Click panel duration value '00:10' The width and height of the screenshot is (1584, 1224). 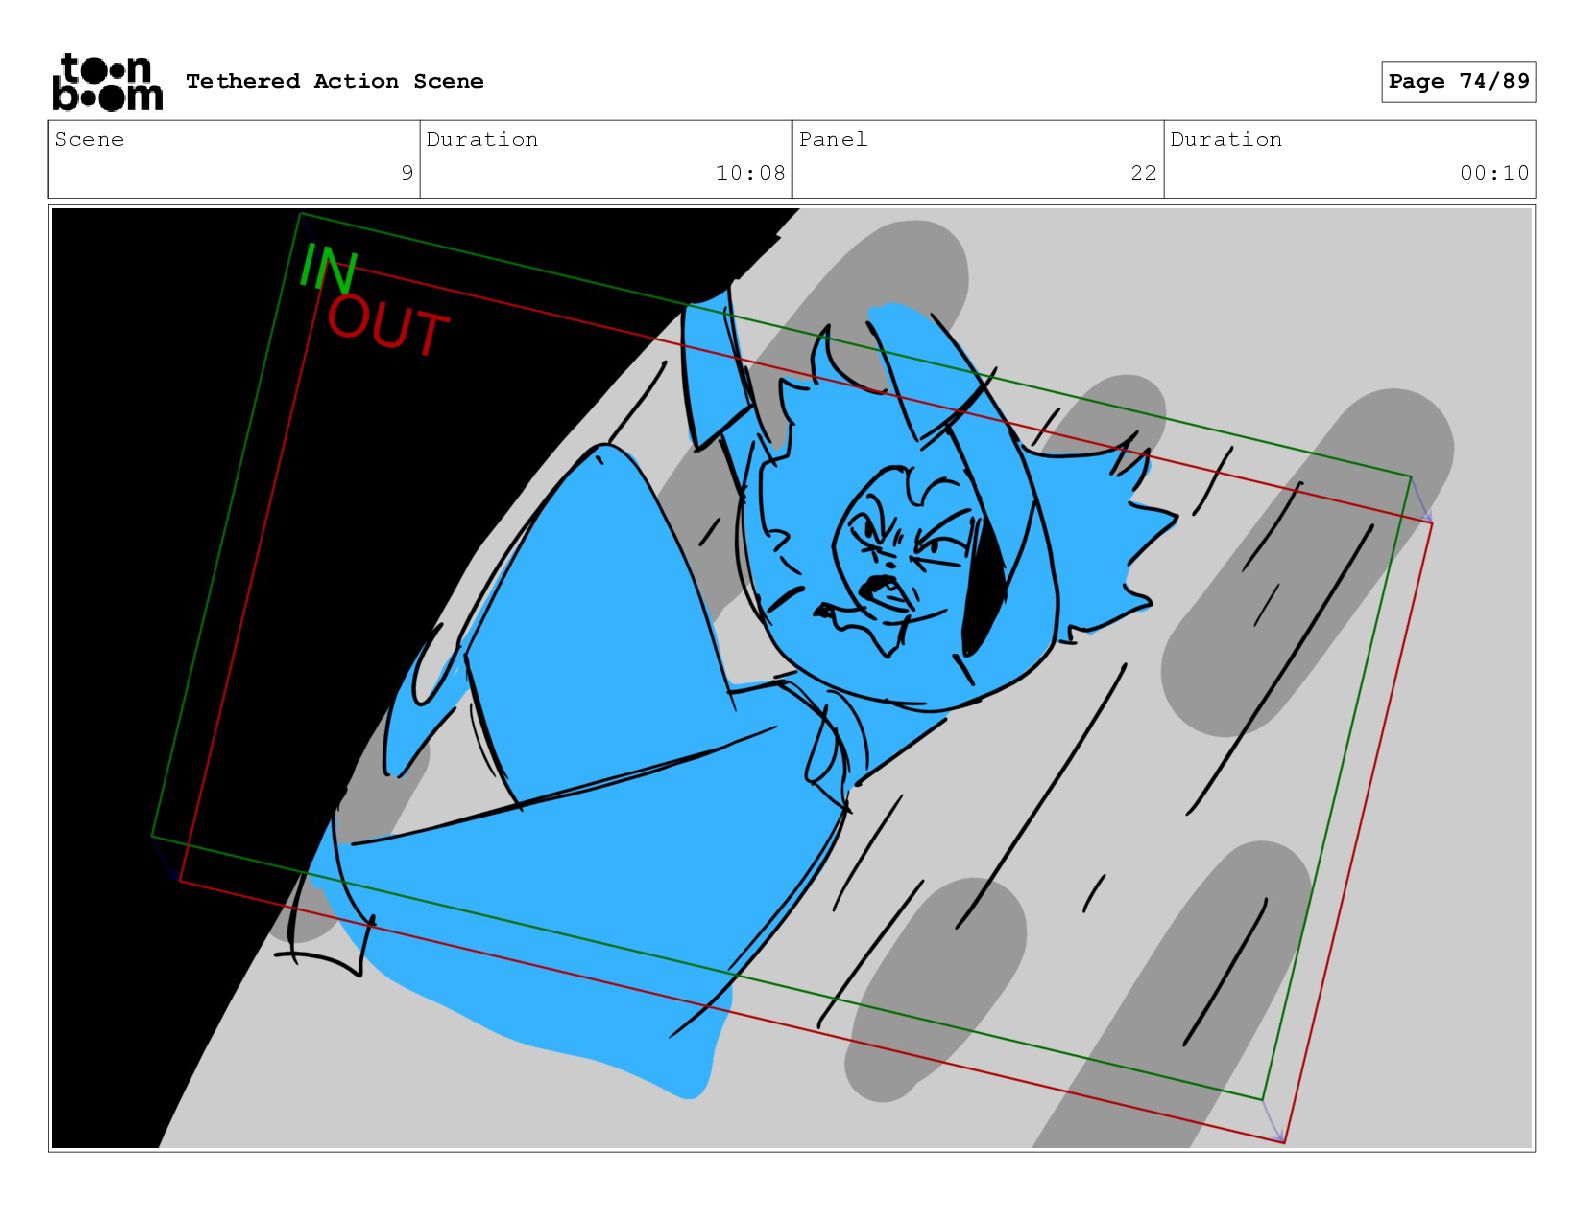(x=1494, y=173)
